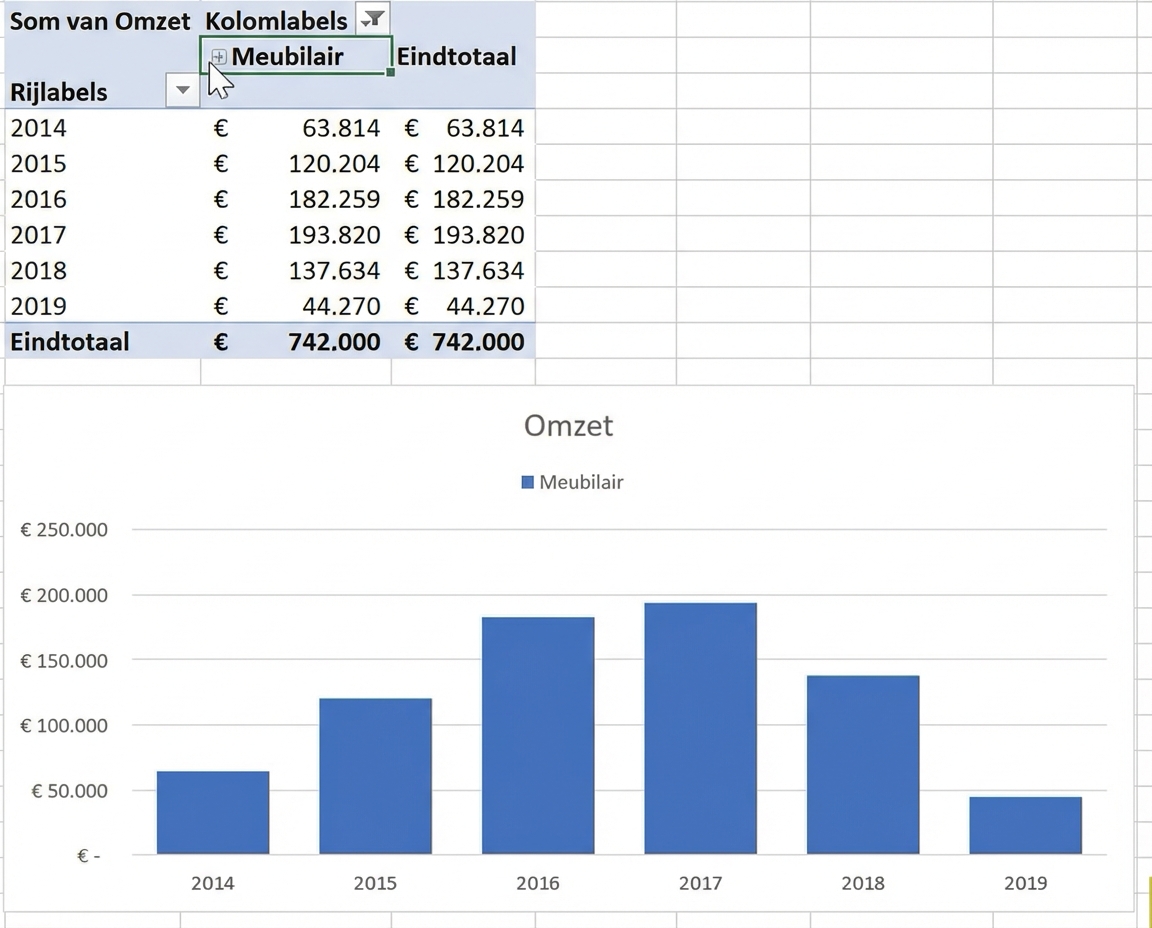Click the Meubilair grand total 742.000

[334, 342]
